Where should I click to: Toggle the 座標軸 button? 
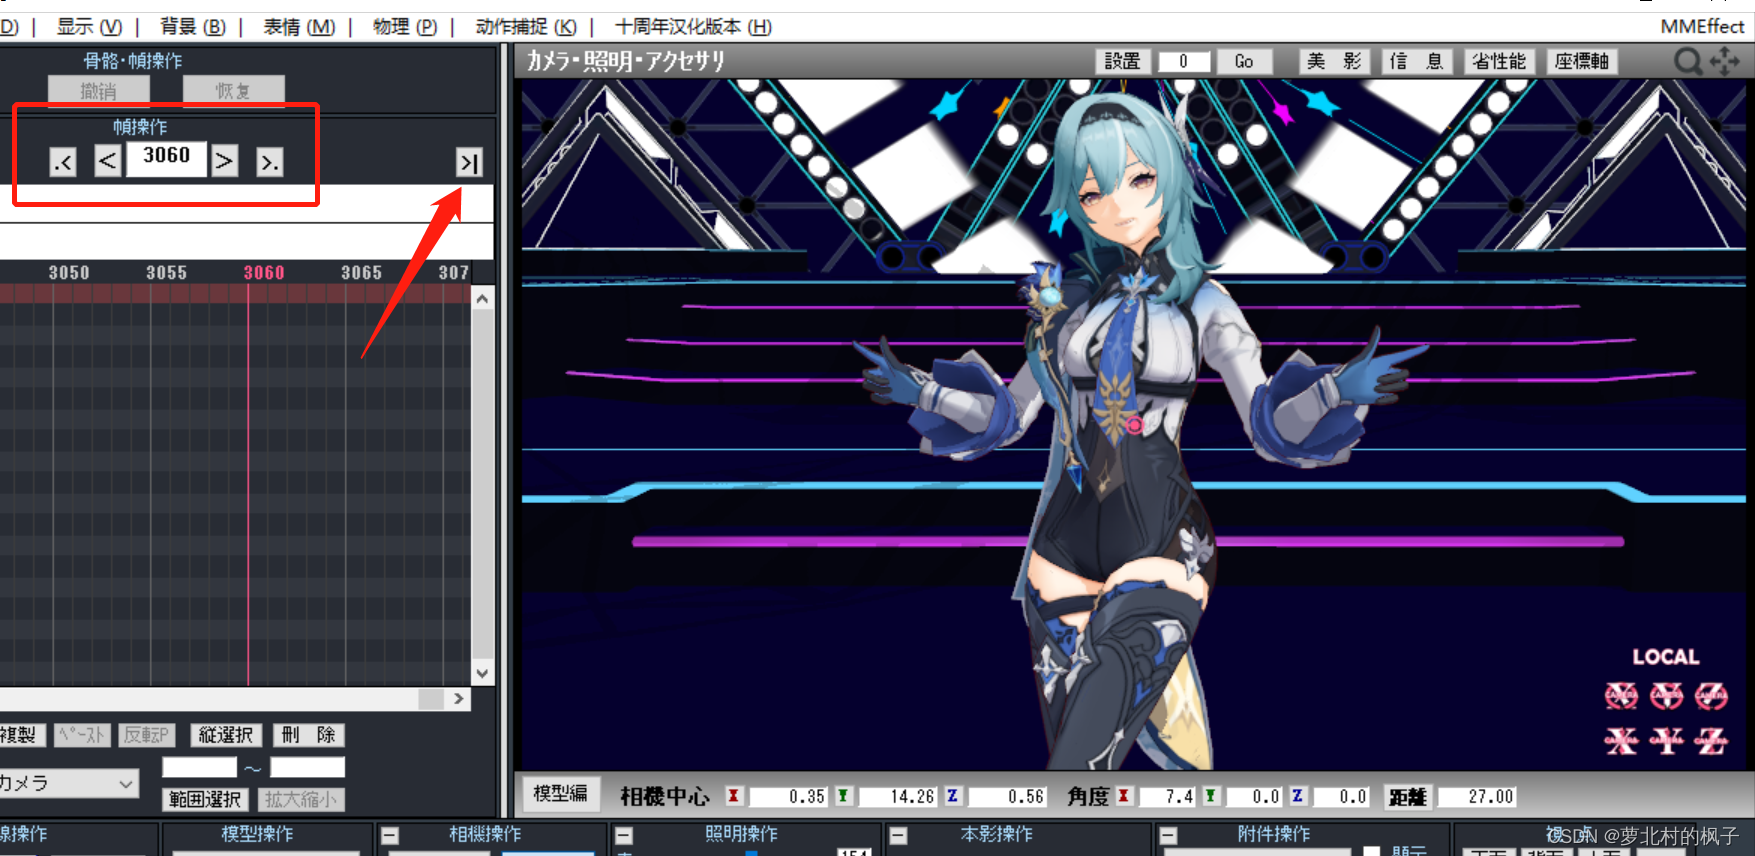tap(1582, 62)
